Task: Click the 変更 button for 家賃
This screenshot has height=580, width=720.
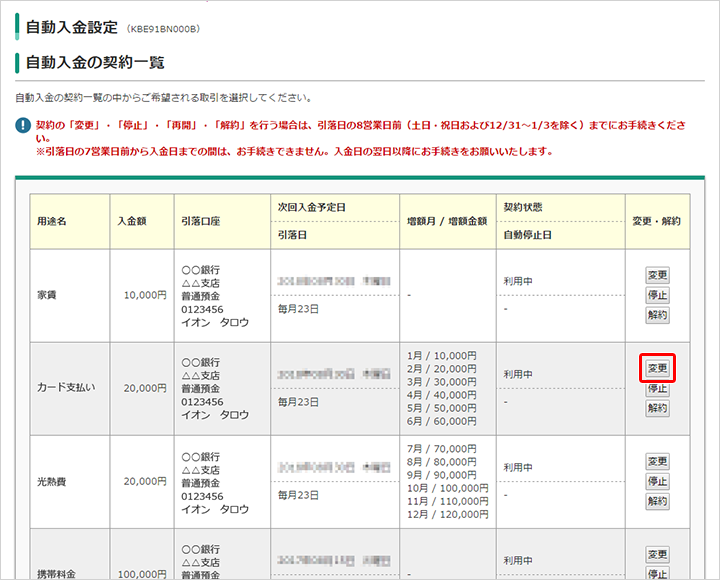Action: tap(657, 275)
